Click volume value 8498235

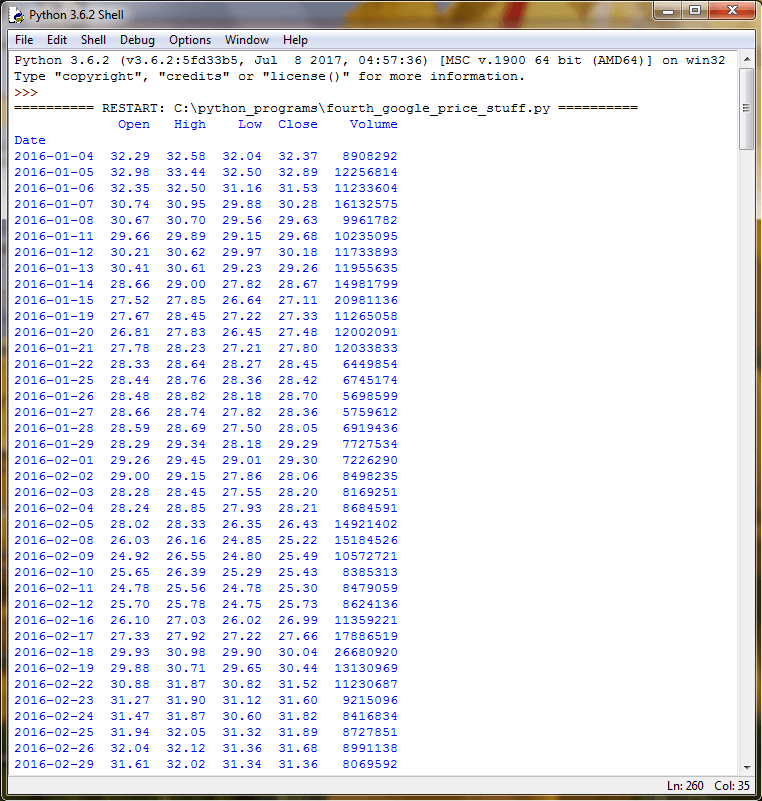[370, 476]
